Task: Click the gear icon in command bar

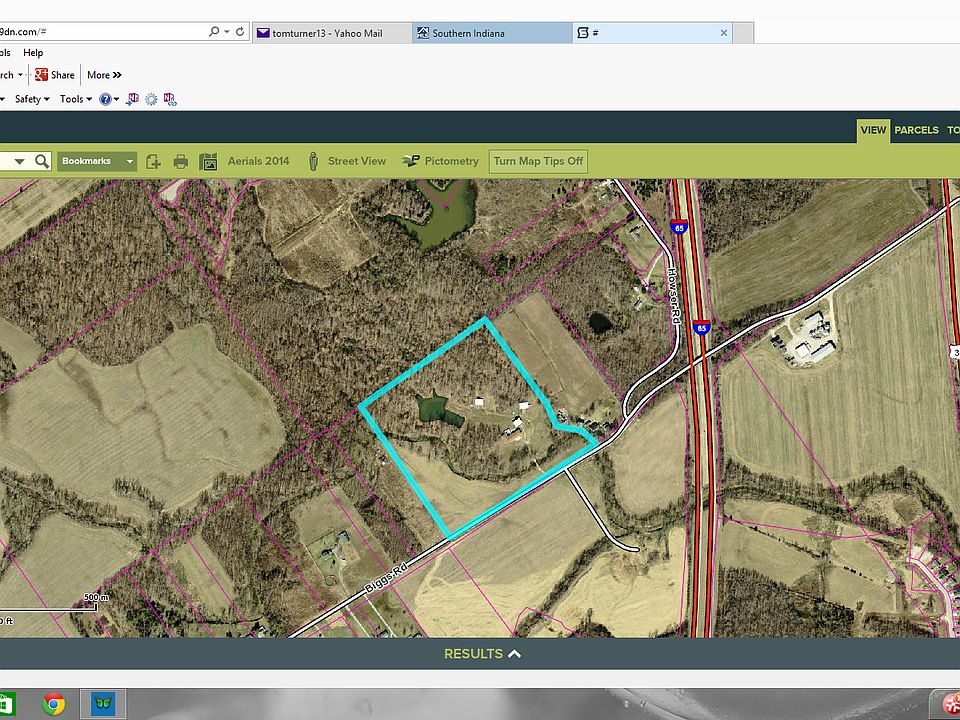Action: (x=151, y=99)
